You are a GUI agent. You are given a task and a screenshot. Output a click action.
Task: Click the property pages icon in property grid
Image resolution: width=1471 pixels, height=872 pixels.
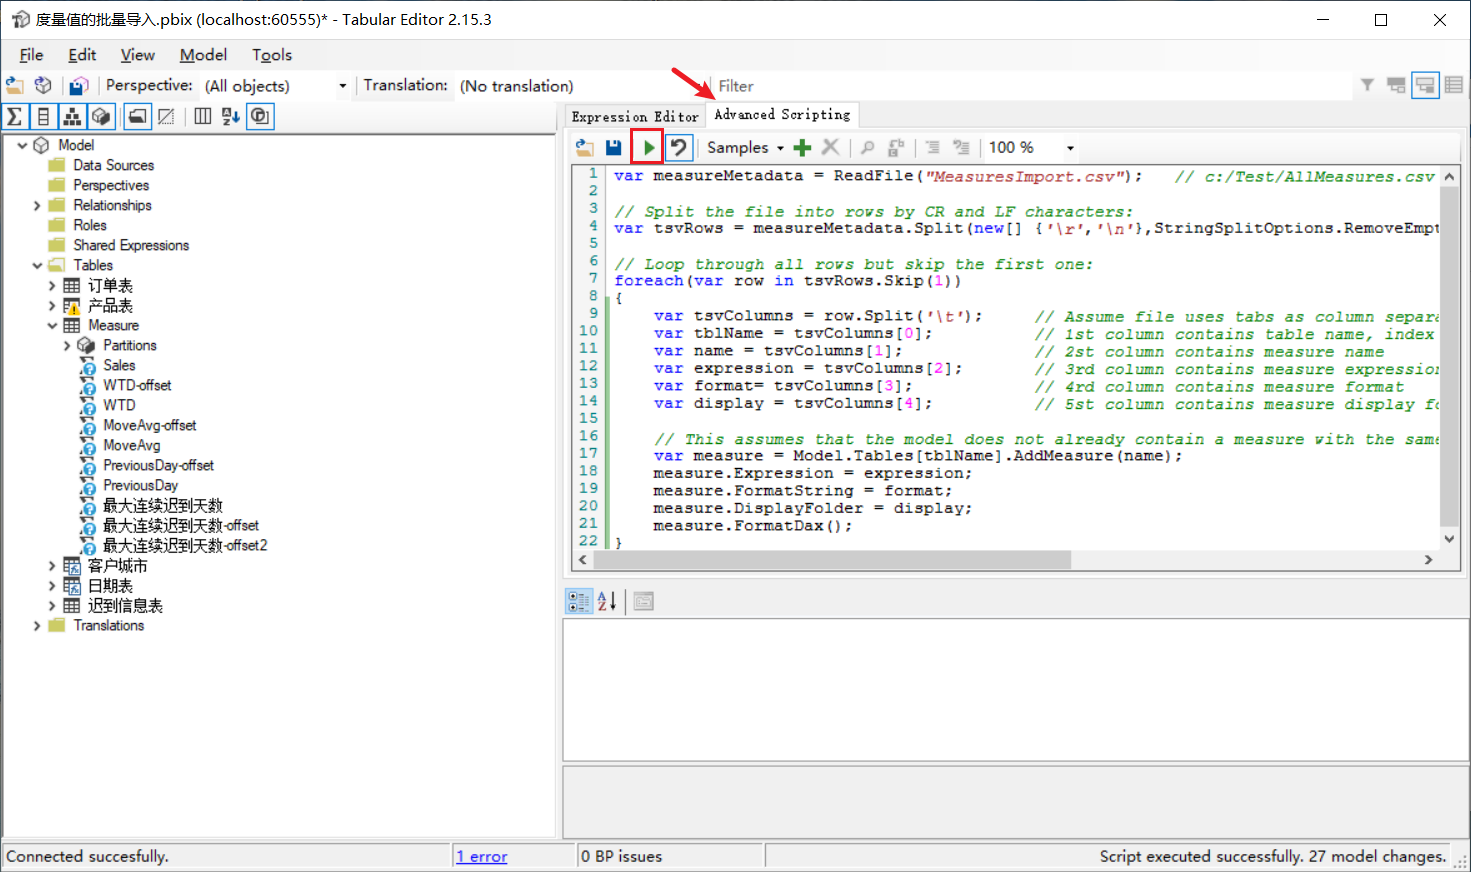643,601
